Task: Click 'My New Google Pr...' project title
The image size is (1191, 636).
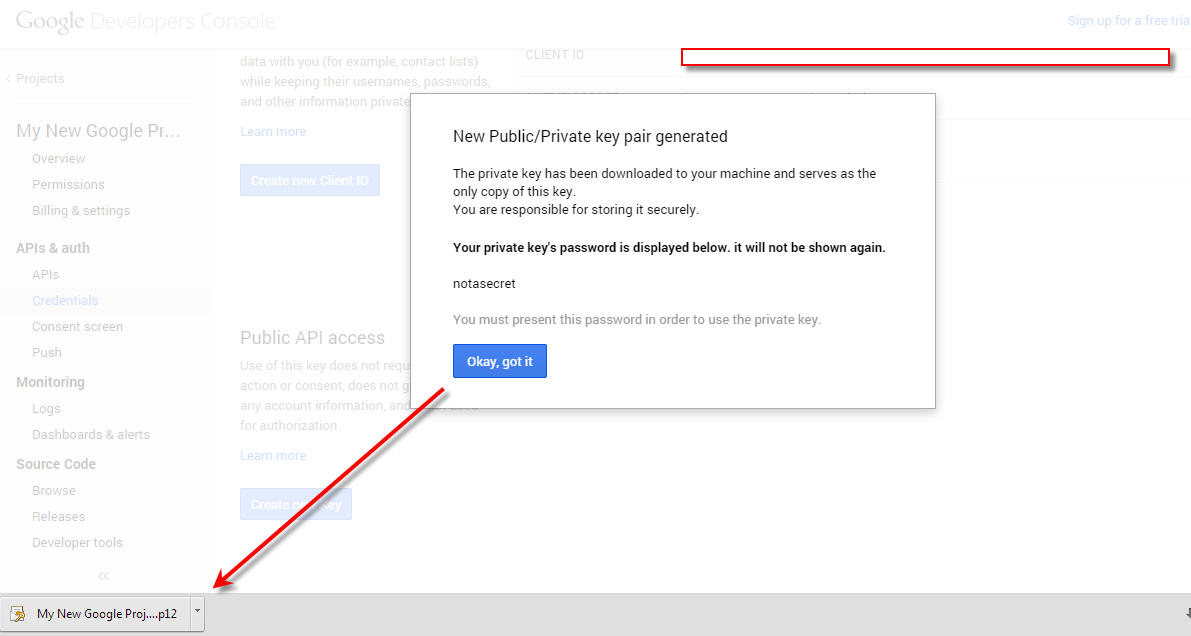Action: click(x=98, y=131)
